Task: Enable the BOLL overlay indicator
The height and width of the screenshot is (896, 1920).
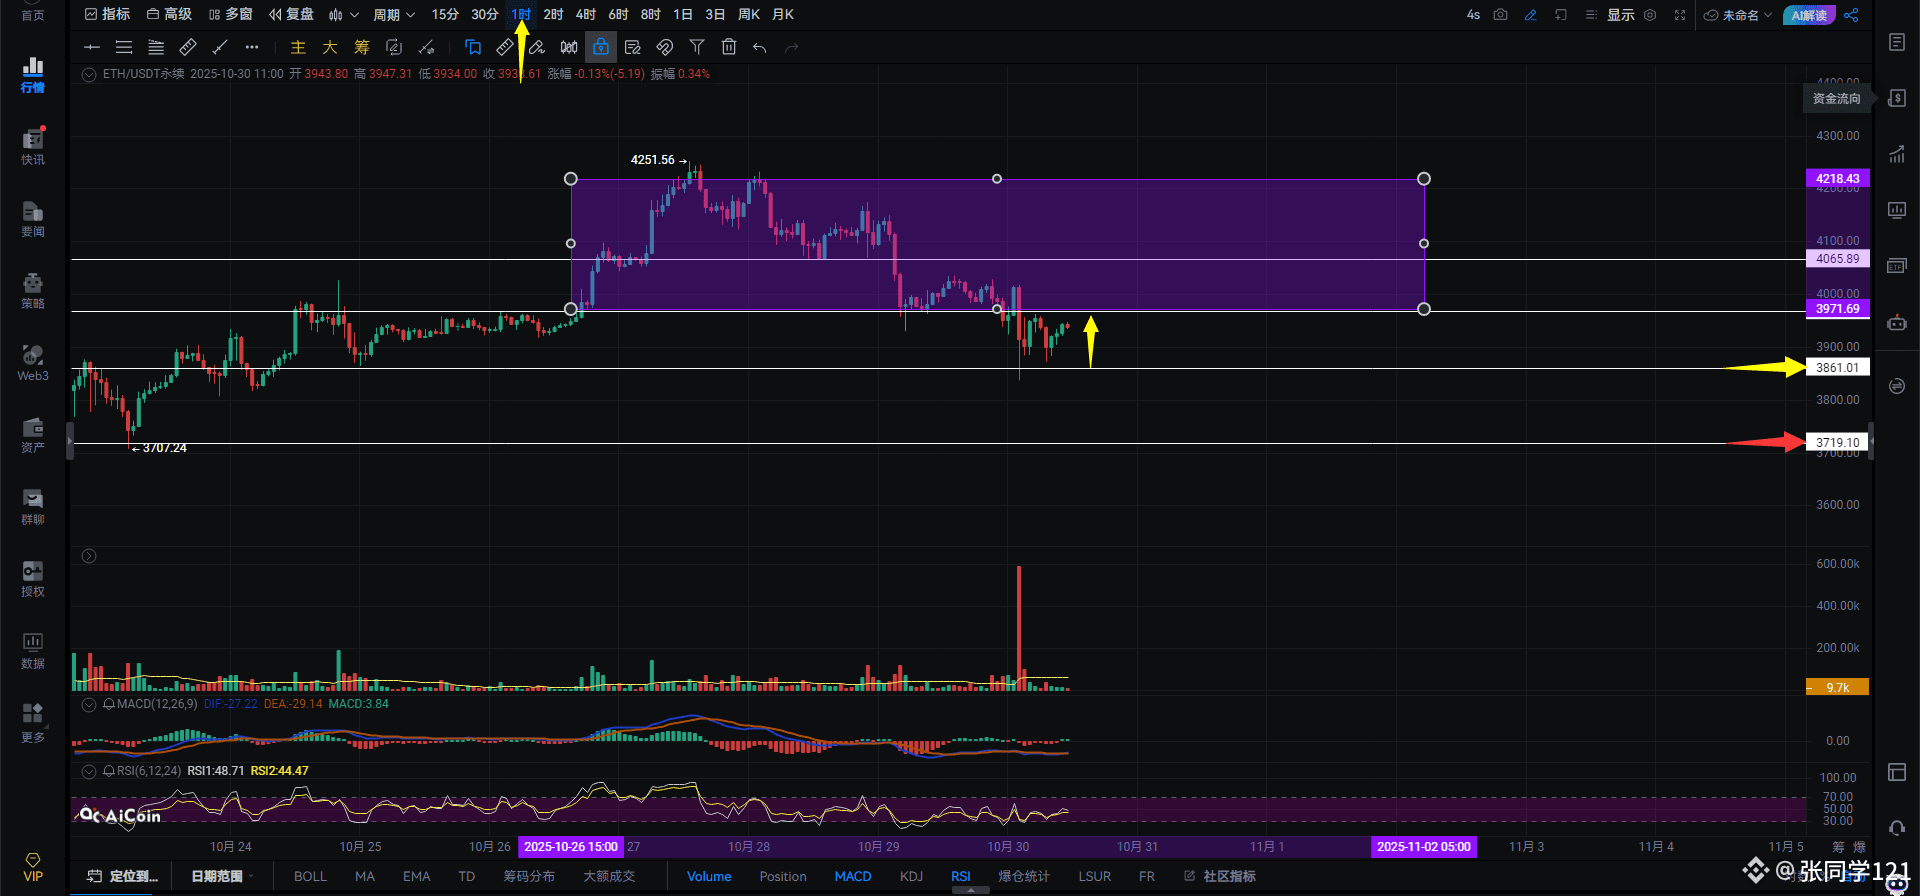Action: click(x=310, y=876)
